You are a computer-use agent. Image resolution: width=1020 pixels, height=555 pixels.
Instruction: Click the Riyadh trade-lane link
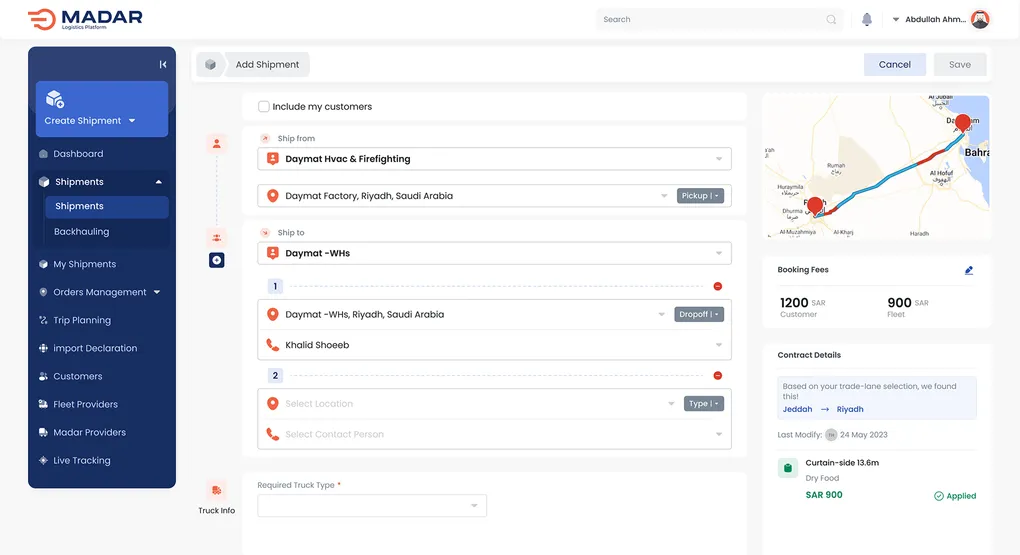850,409
